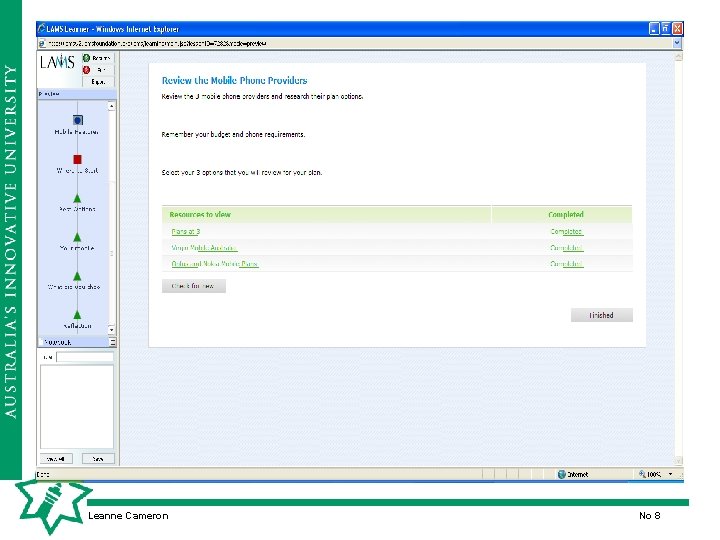Viewport: 720px width, 540px height.
Task: Click the Check for new button
Action: pos(194,286)
